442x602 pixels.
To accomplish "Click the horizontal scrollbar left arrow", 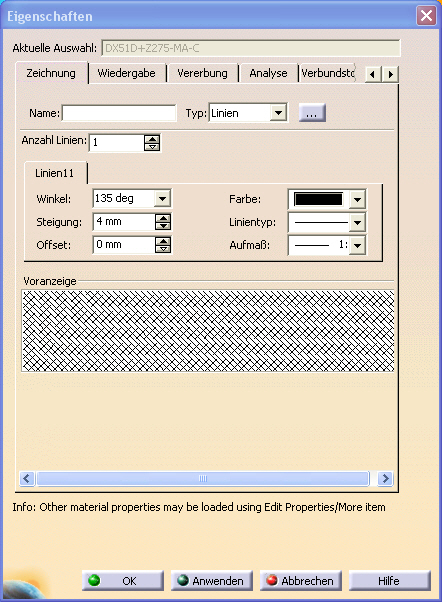I will (27, 478).
